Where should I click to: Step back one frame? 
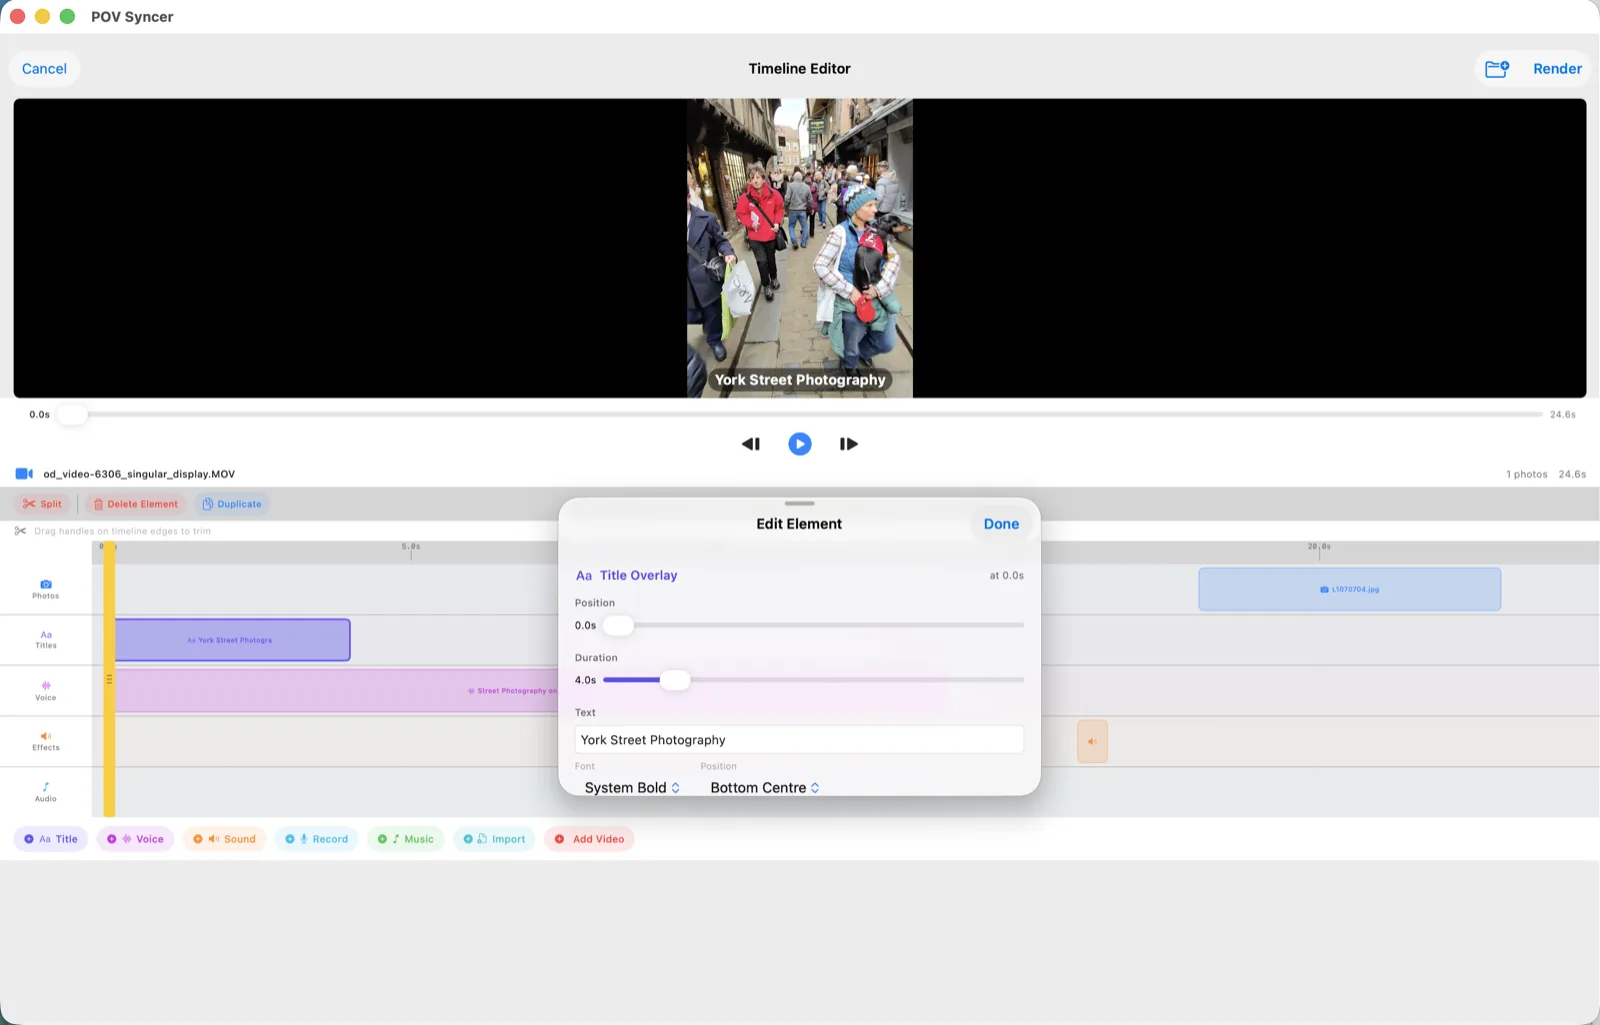(x=751, y=444)
